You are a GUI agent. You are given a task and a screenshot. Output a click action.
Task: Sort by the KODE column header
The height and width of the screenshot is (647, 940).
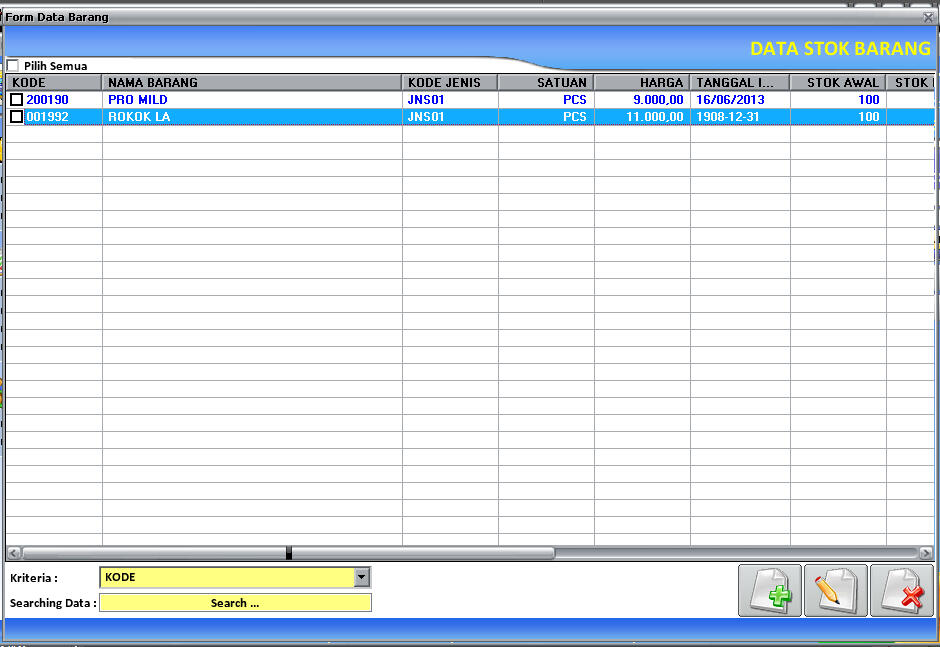(x=54, y=82)
